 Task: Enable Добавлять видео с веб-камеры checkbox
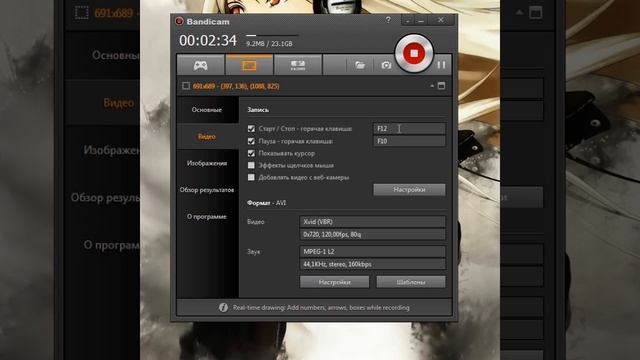coord(251,178)
